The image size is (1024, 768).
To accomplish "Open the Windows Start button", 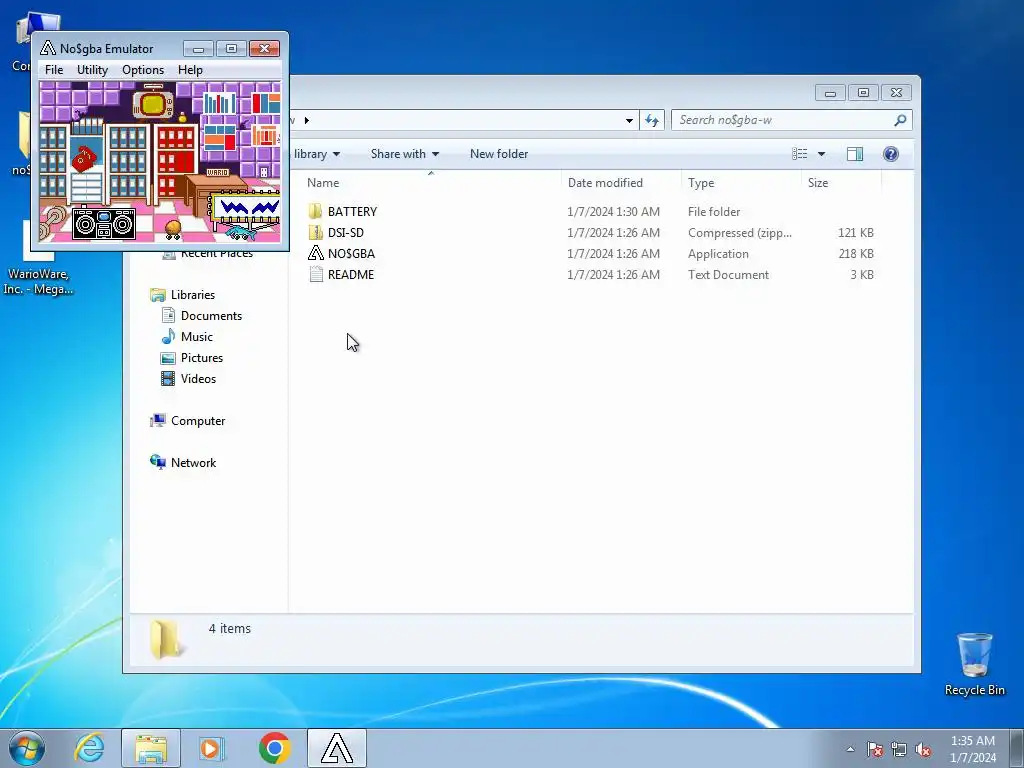I will [x=27, y=748].
